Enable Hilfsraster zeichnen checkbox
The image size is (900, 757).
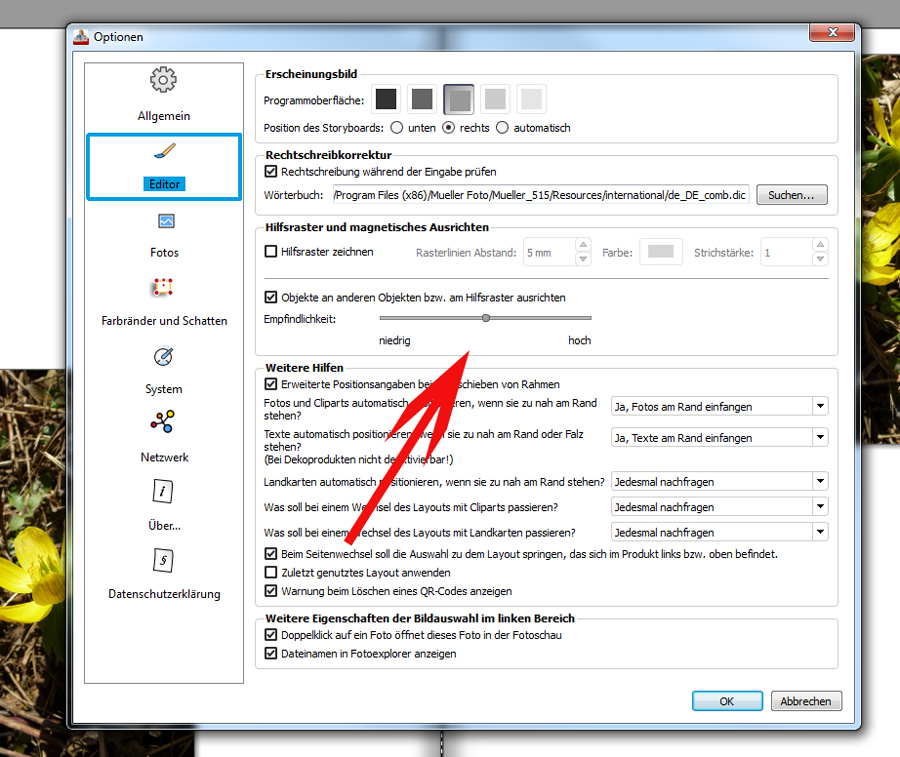click(271, 251)
